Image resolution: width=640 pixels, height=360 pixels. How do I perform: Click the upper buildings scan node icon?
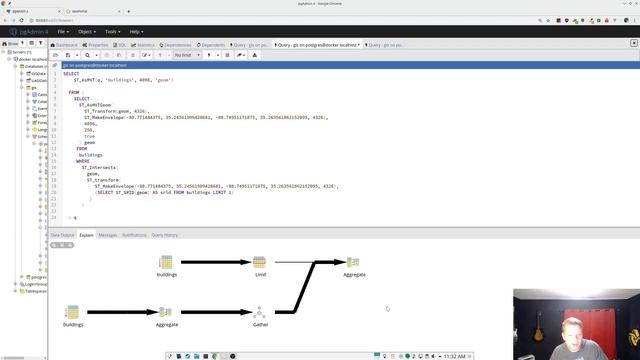[166, 262]
